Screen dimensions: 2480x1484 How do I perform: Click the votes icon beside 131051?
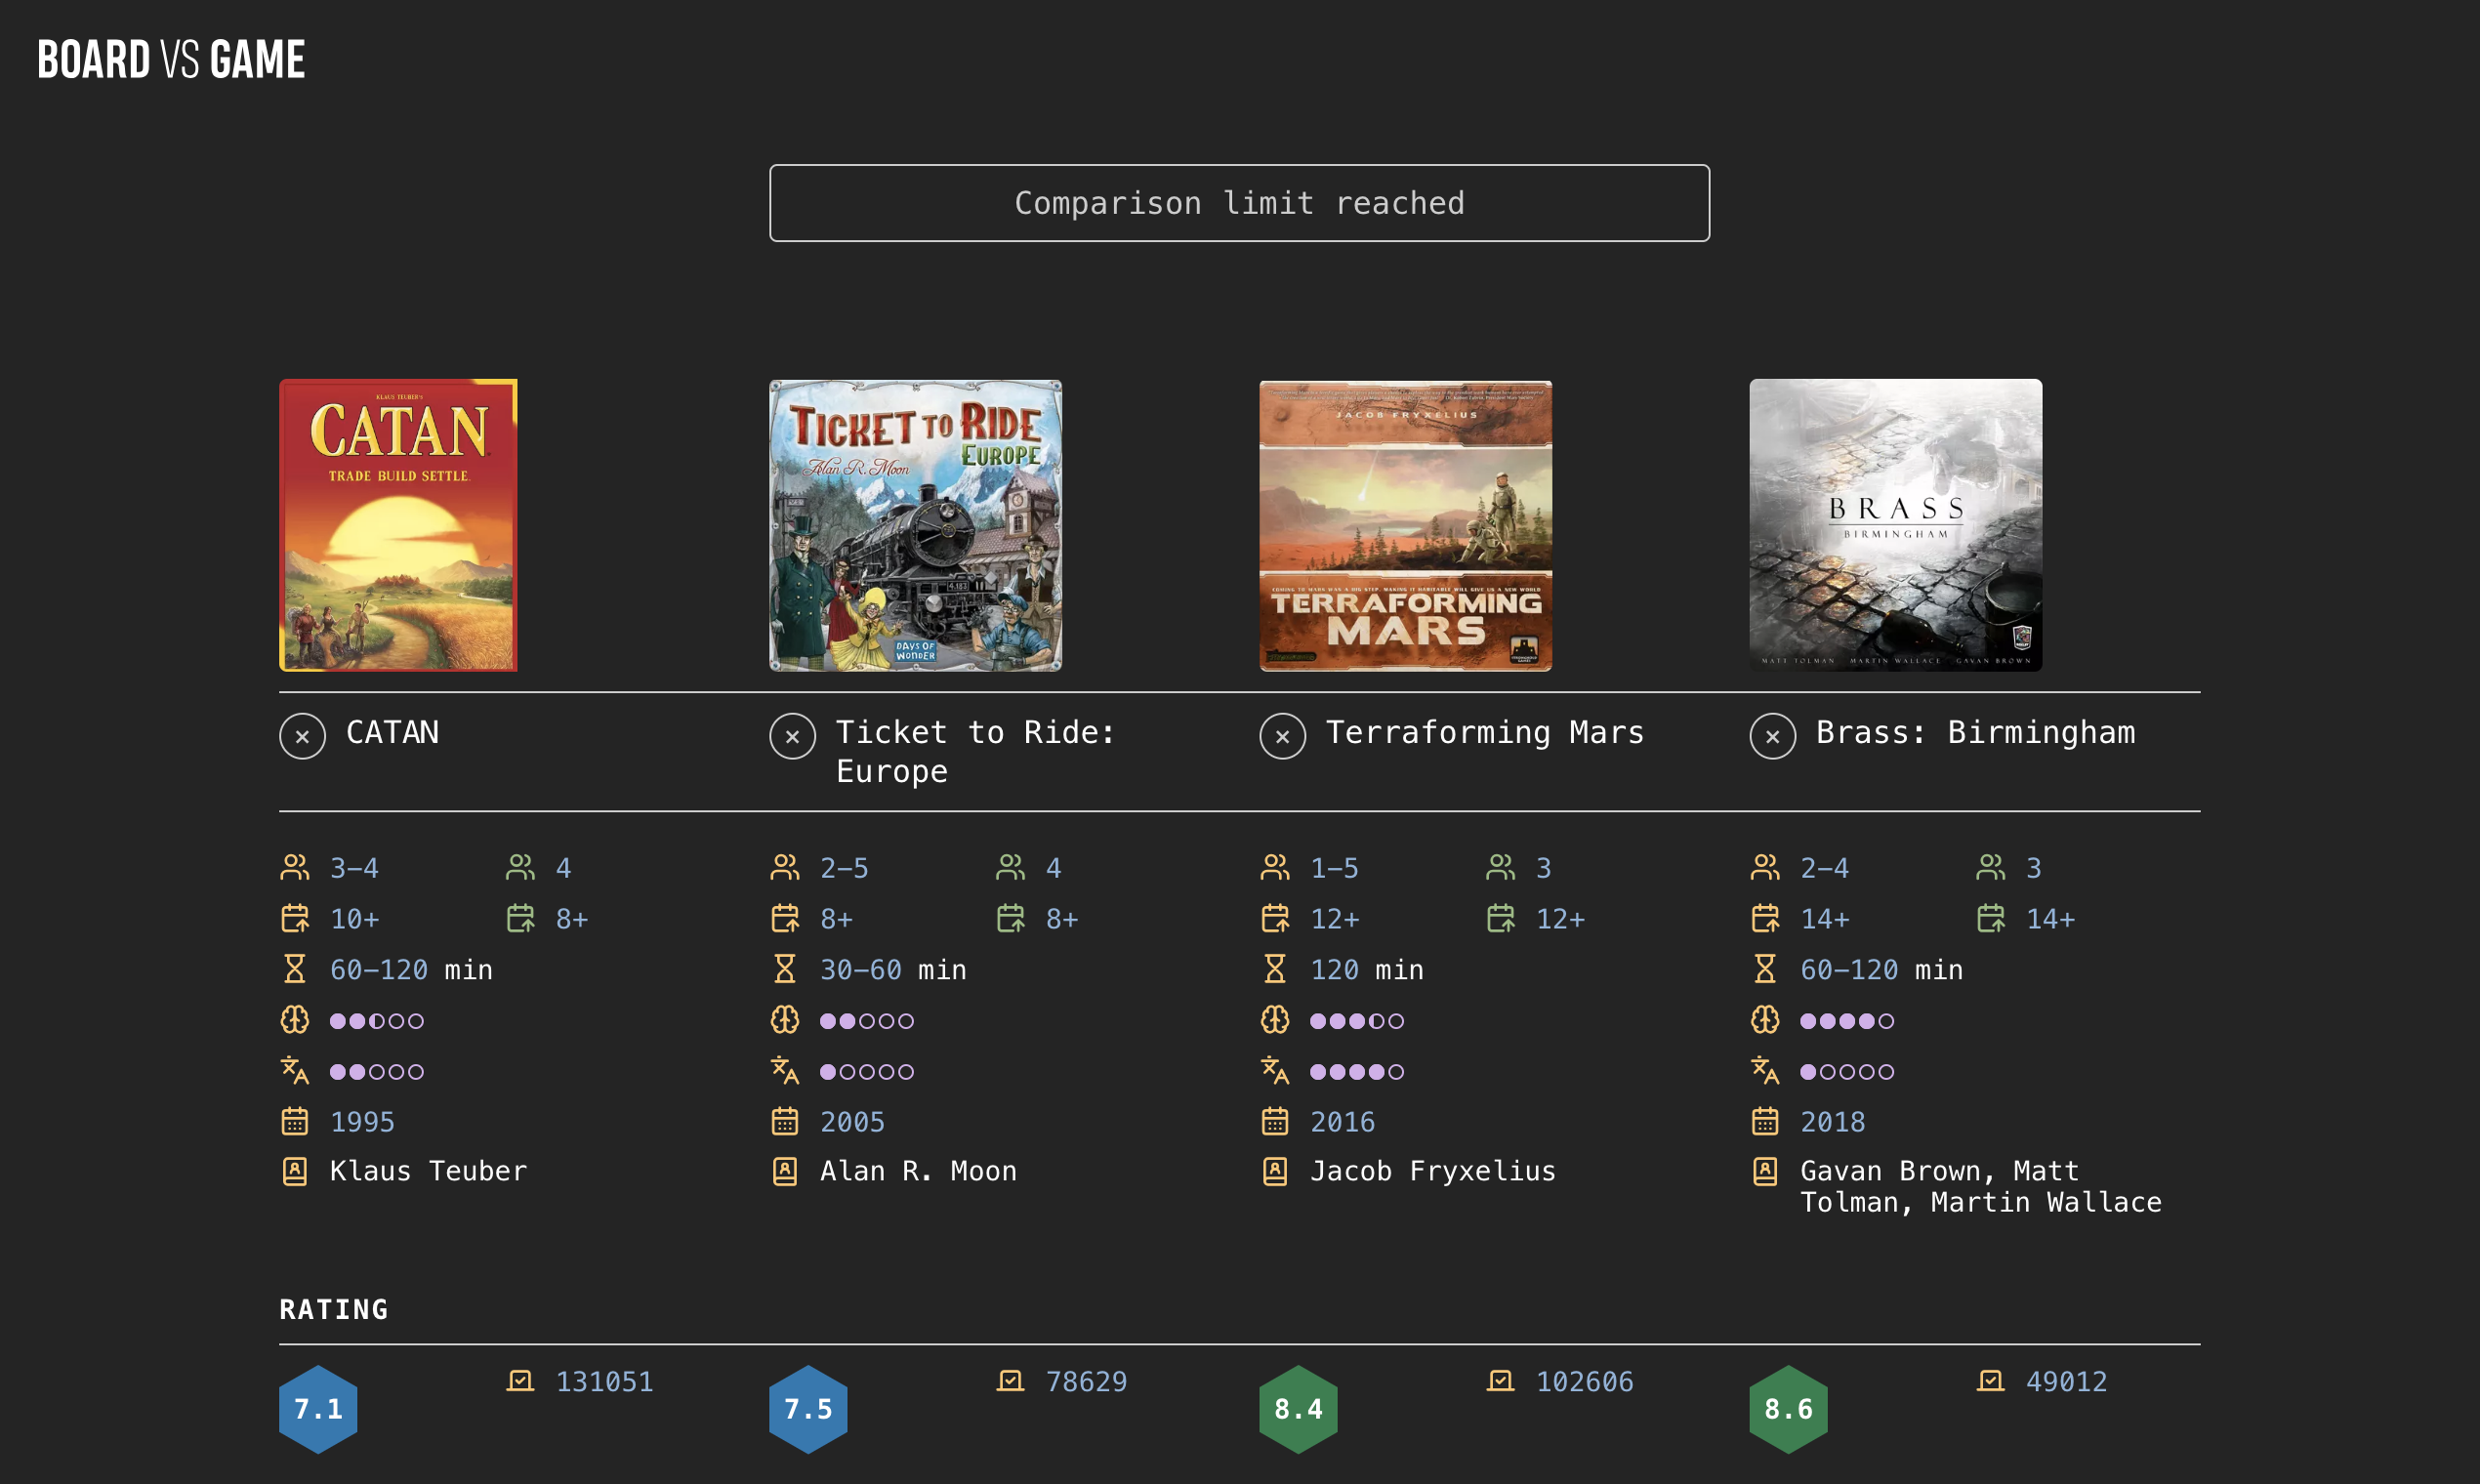point(520,1381)
